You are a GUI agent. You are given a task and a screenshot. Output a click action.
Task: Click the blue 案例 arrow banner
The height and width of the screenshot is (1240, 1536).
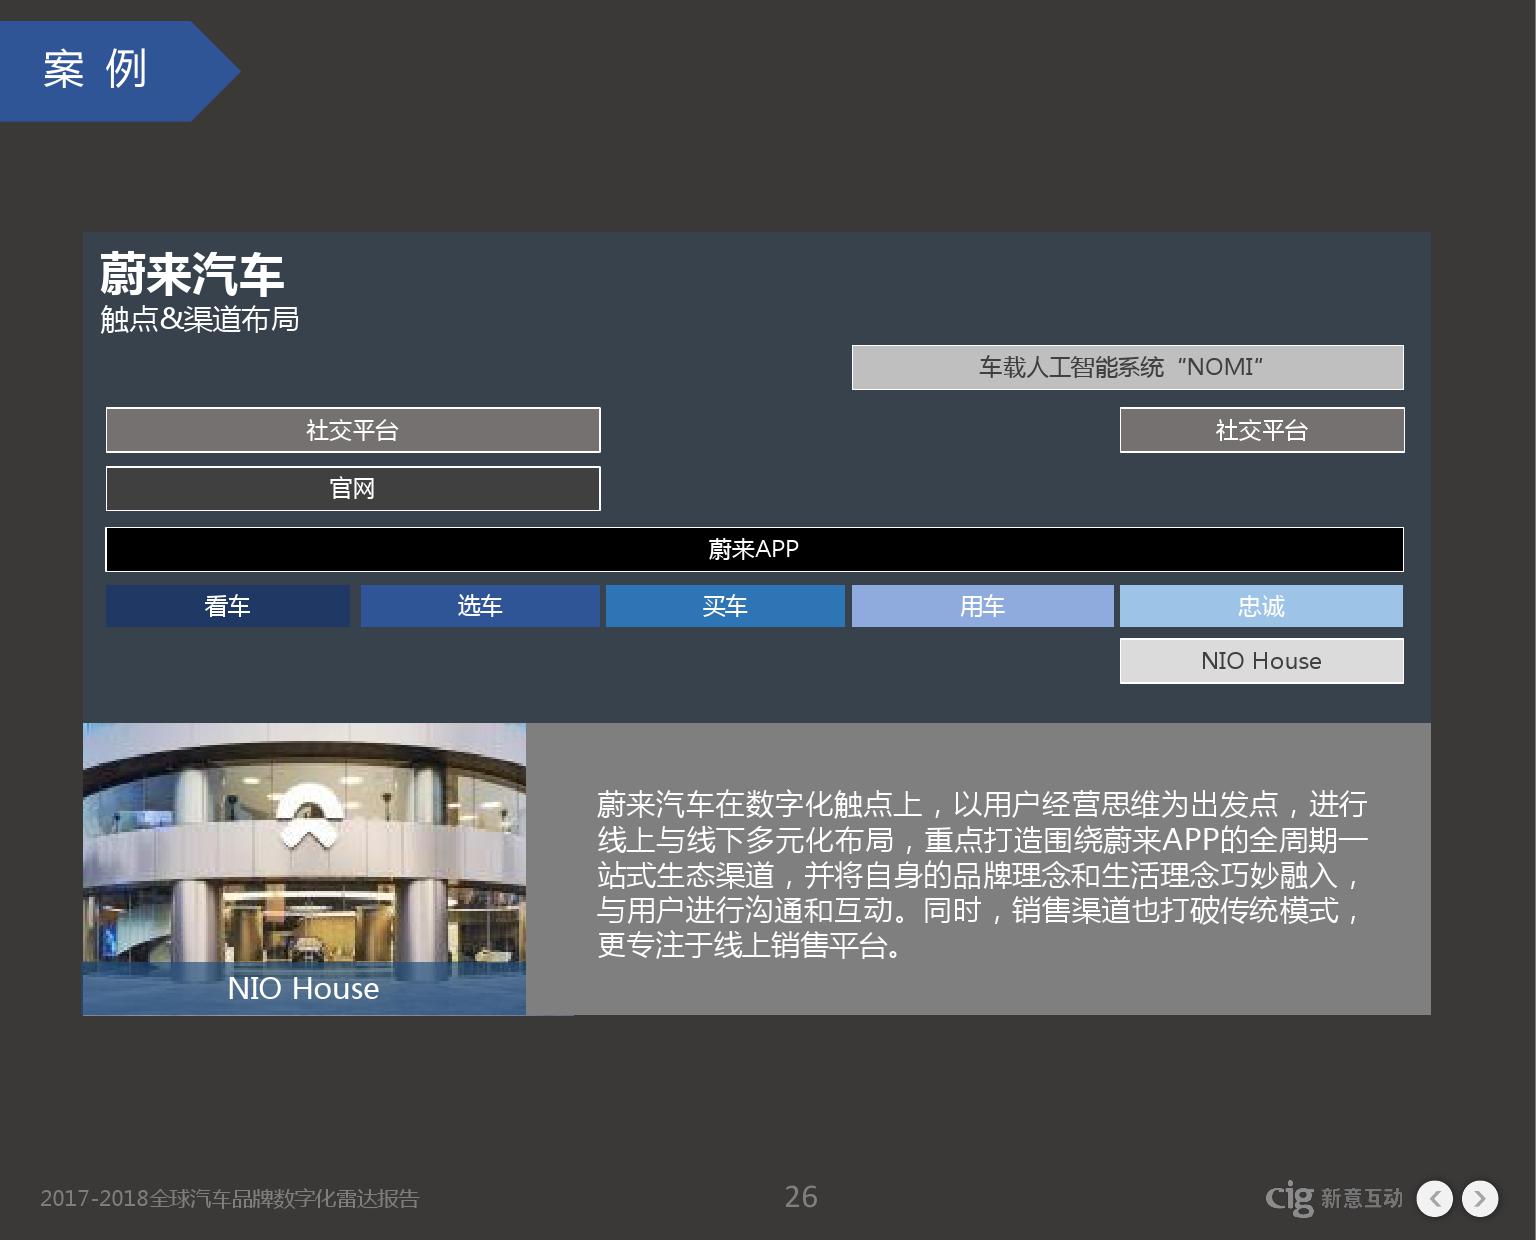pyautogui.click(x=110, y=71)
